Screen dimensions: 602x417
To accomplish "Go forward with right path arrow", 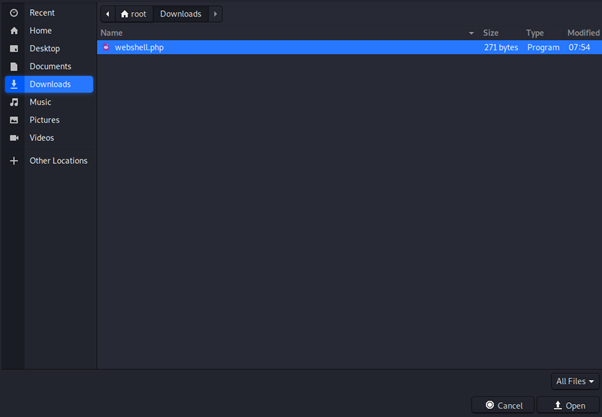I will coord(215,14).
